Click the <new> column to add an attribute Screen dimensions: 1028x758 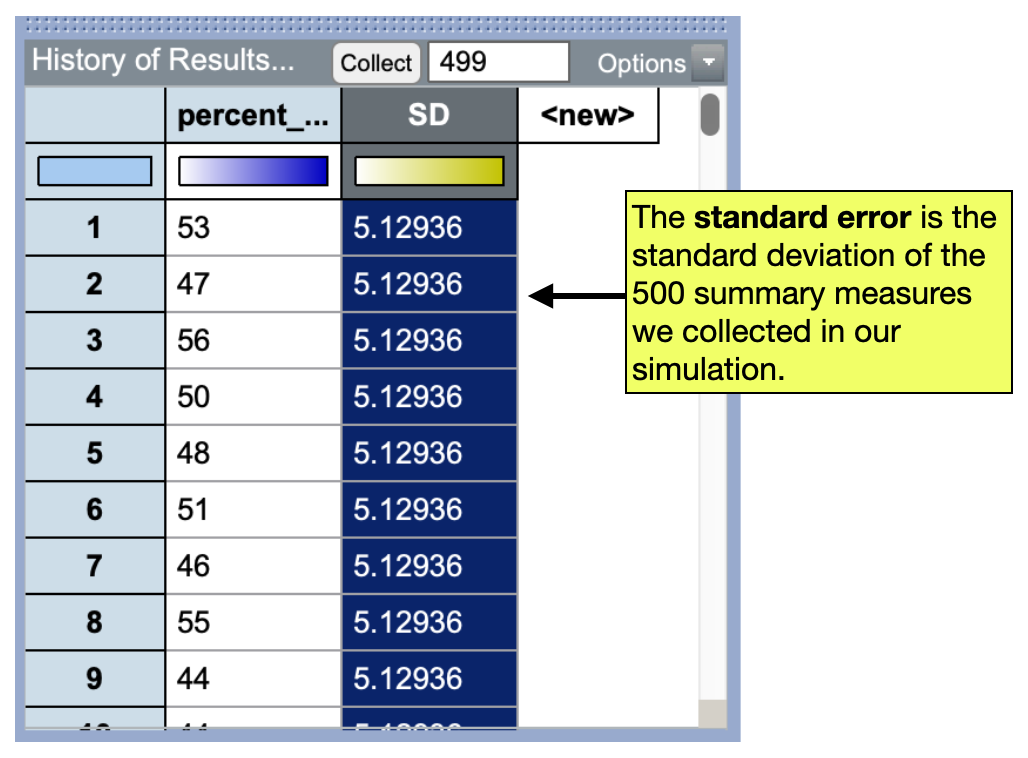click(588, 115)
